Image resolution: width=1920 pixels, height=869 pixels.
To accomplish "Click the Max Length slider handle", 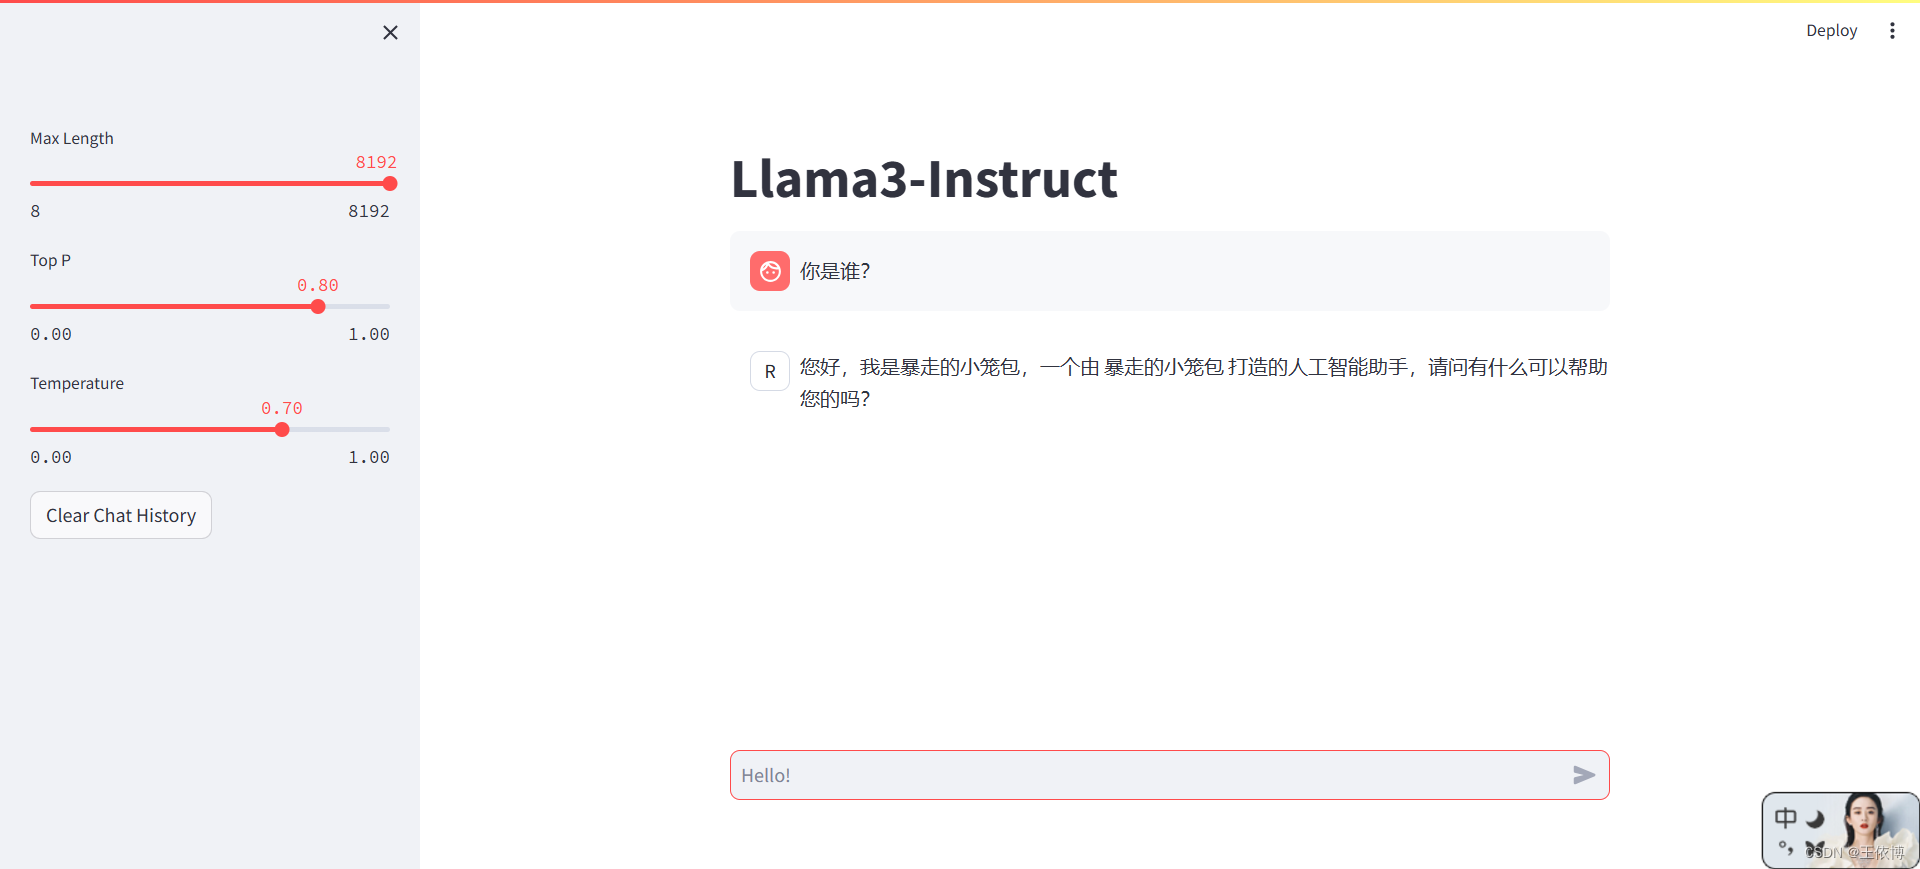I will click(x=389, y=183).
